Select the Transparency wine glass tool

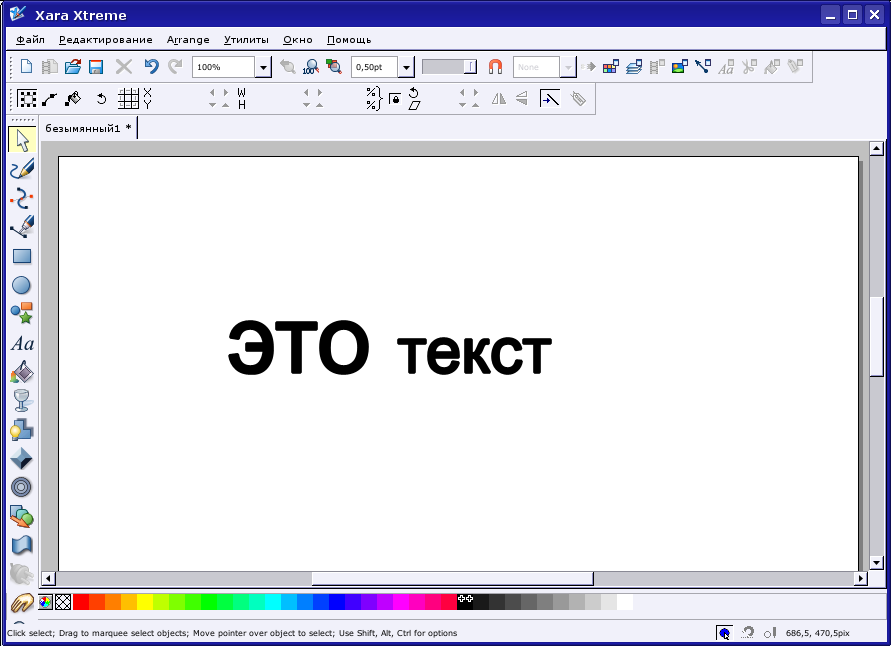21,401
